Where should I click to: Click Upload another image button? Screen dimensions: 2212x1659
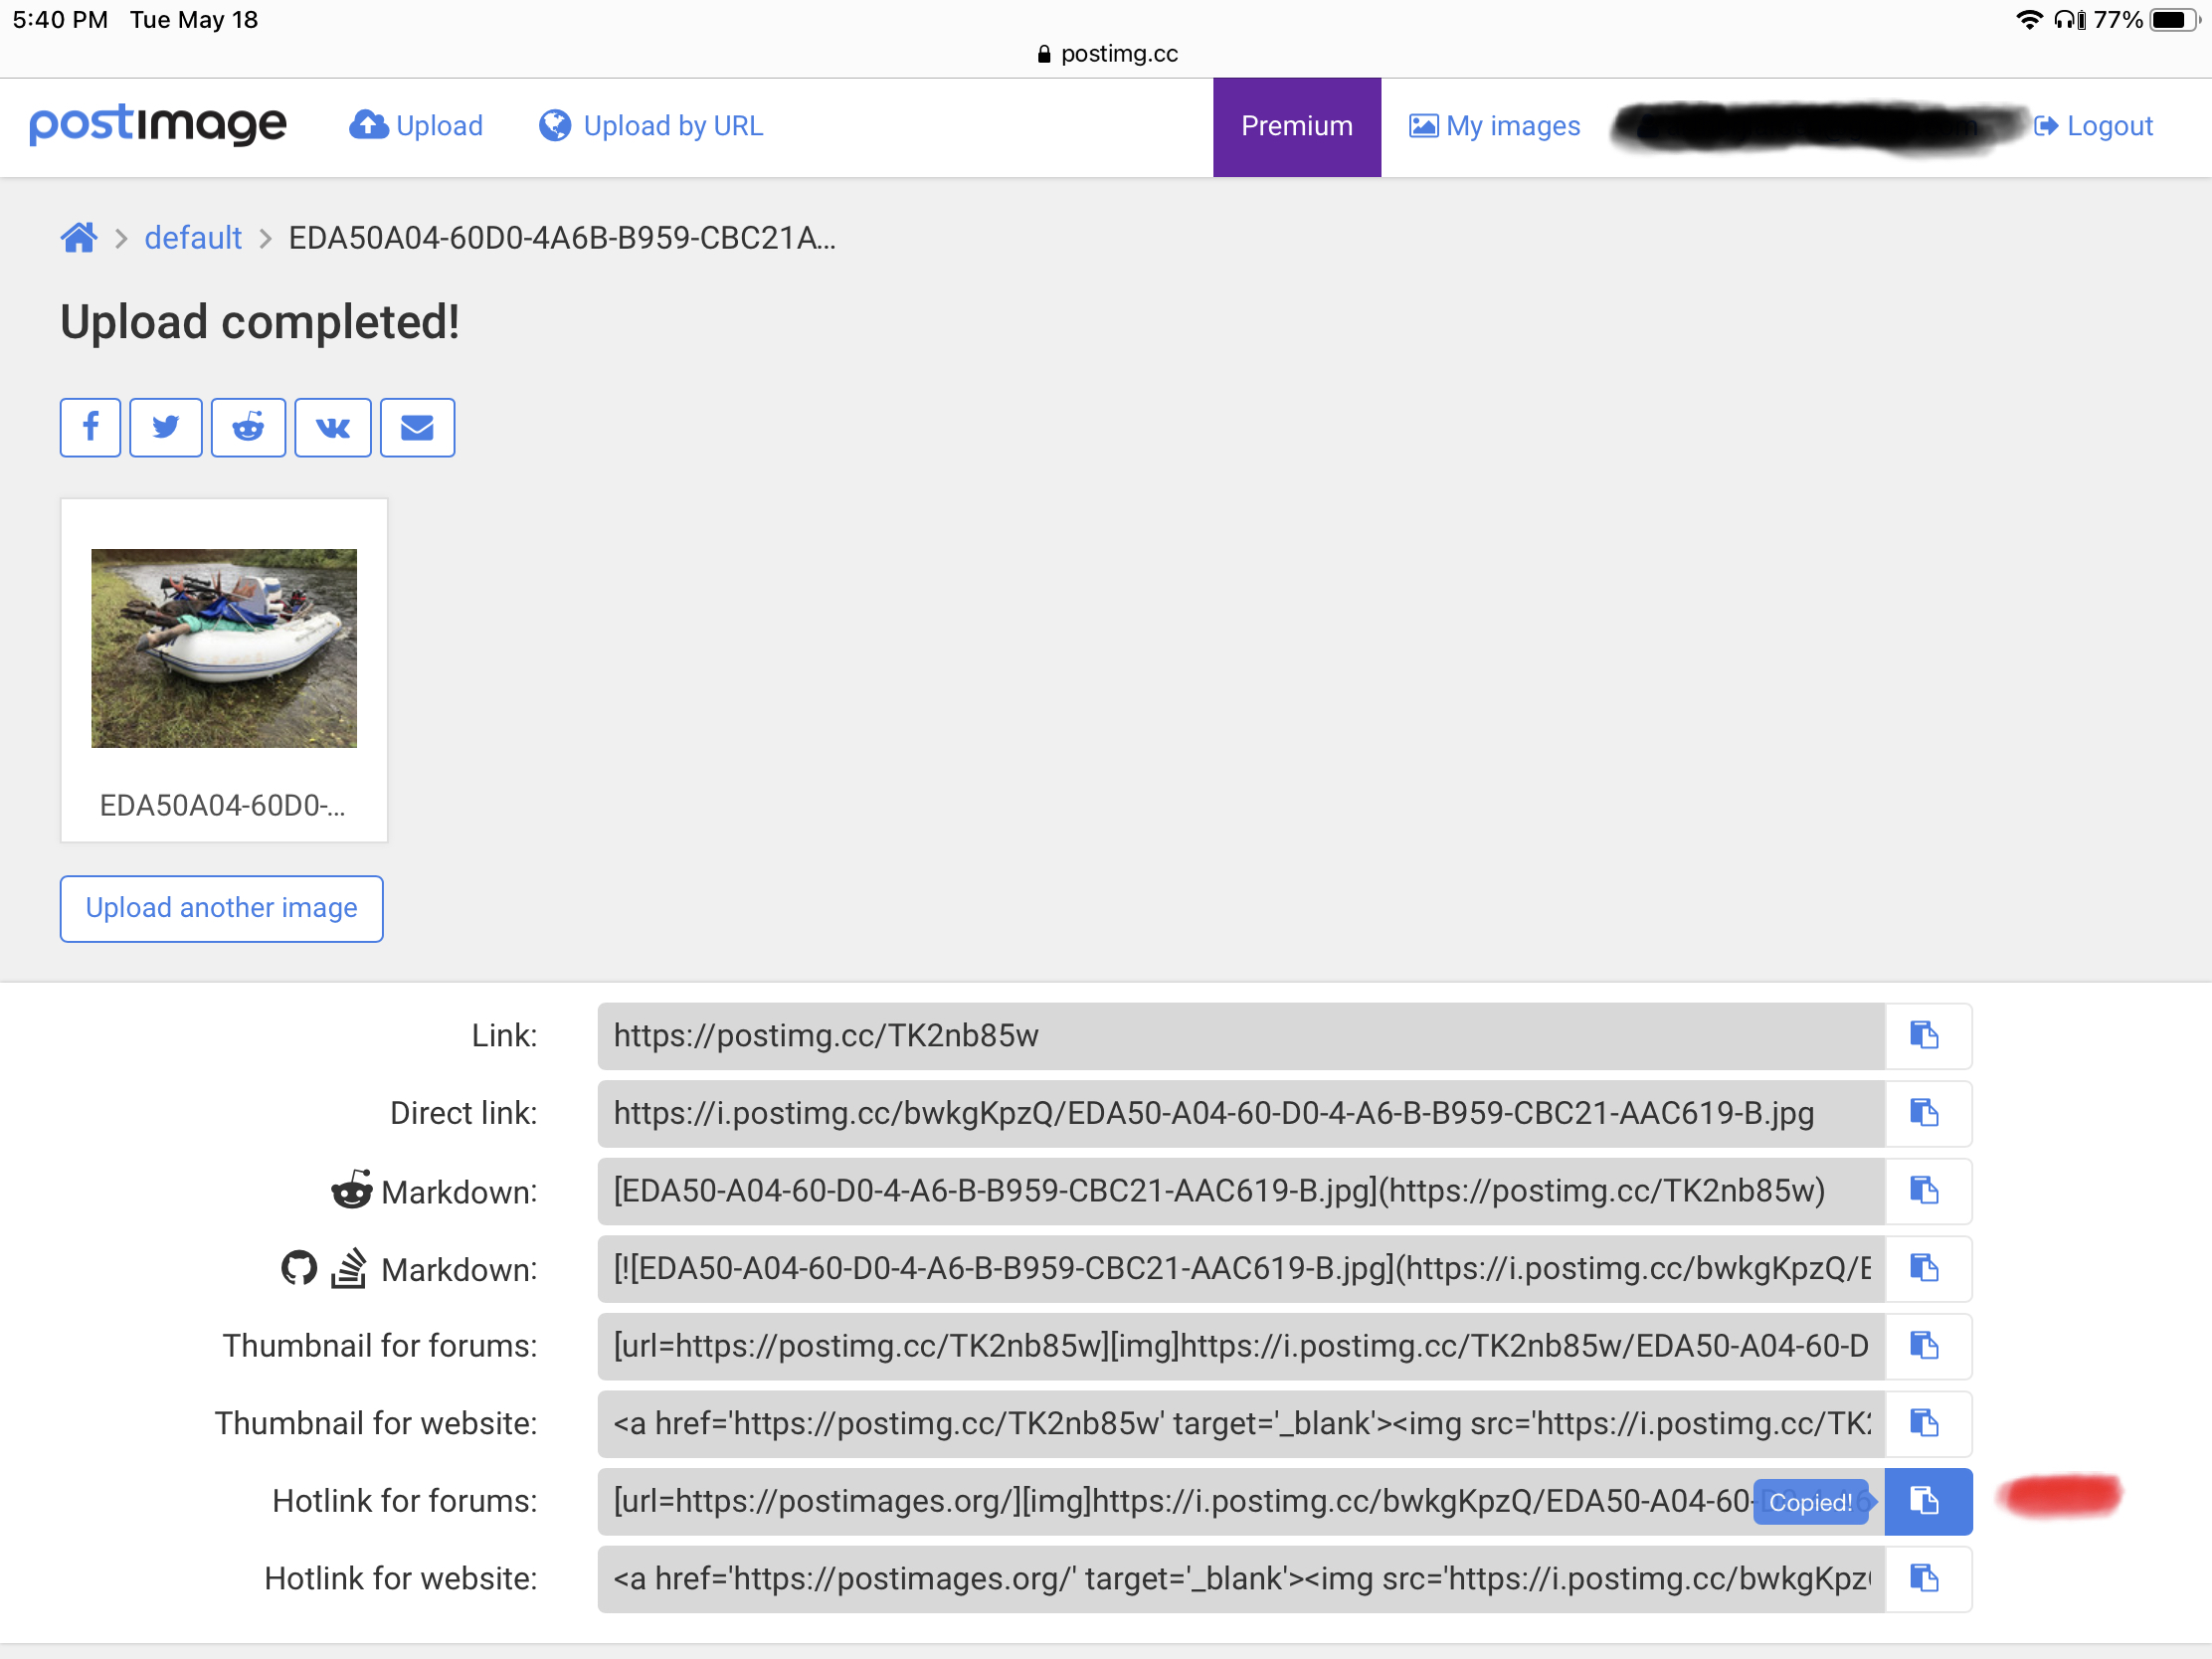pos(221,908)
